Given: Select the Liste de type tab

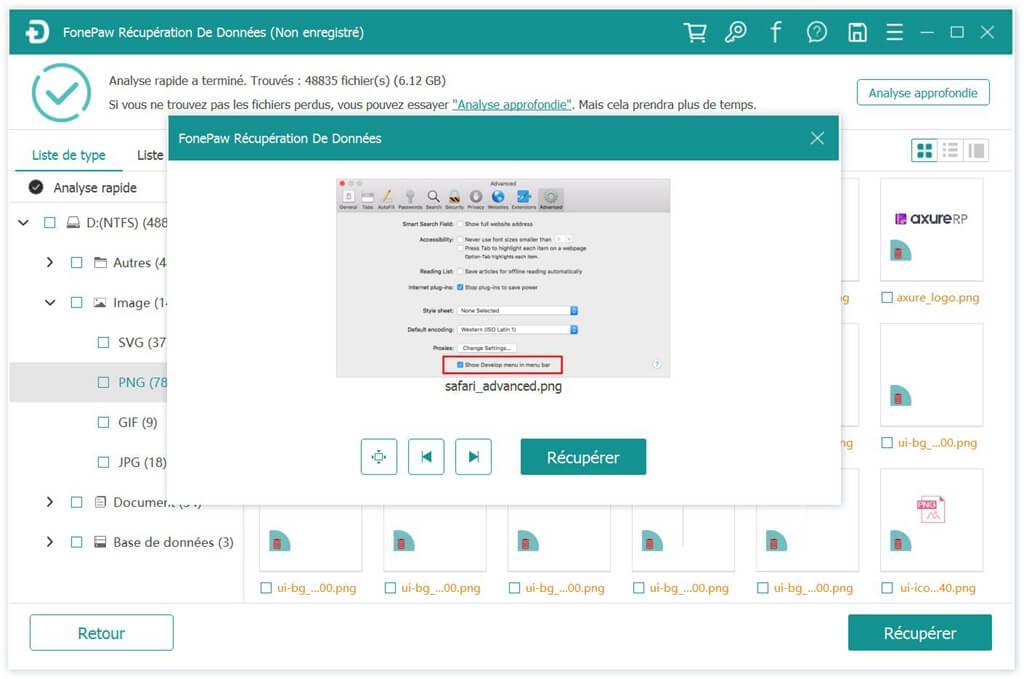Looking at the screenshot, I should coord(69,155).
